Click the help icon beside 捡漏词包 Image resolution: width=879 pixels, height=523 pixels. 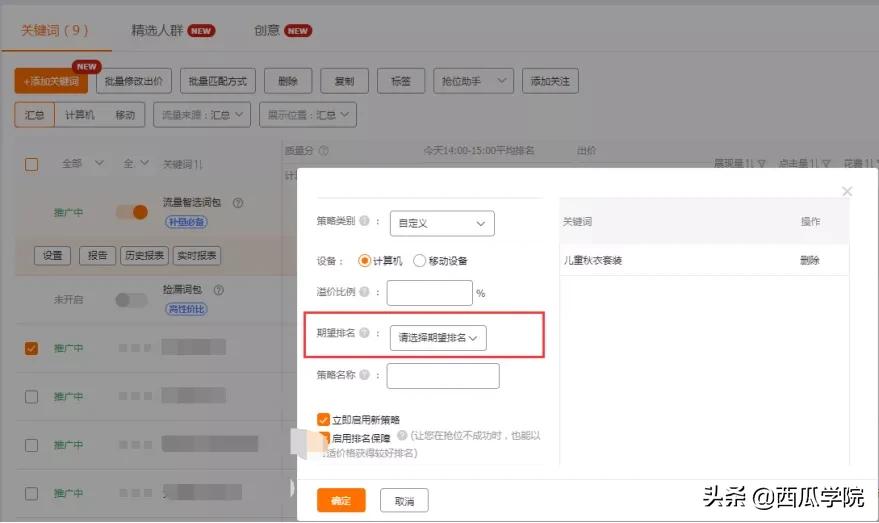coord(219,290)
